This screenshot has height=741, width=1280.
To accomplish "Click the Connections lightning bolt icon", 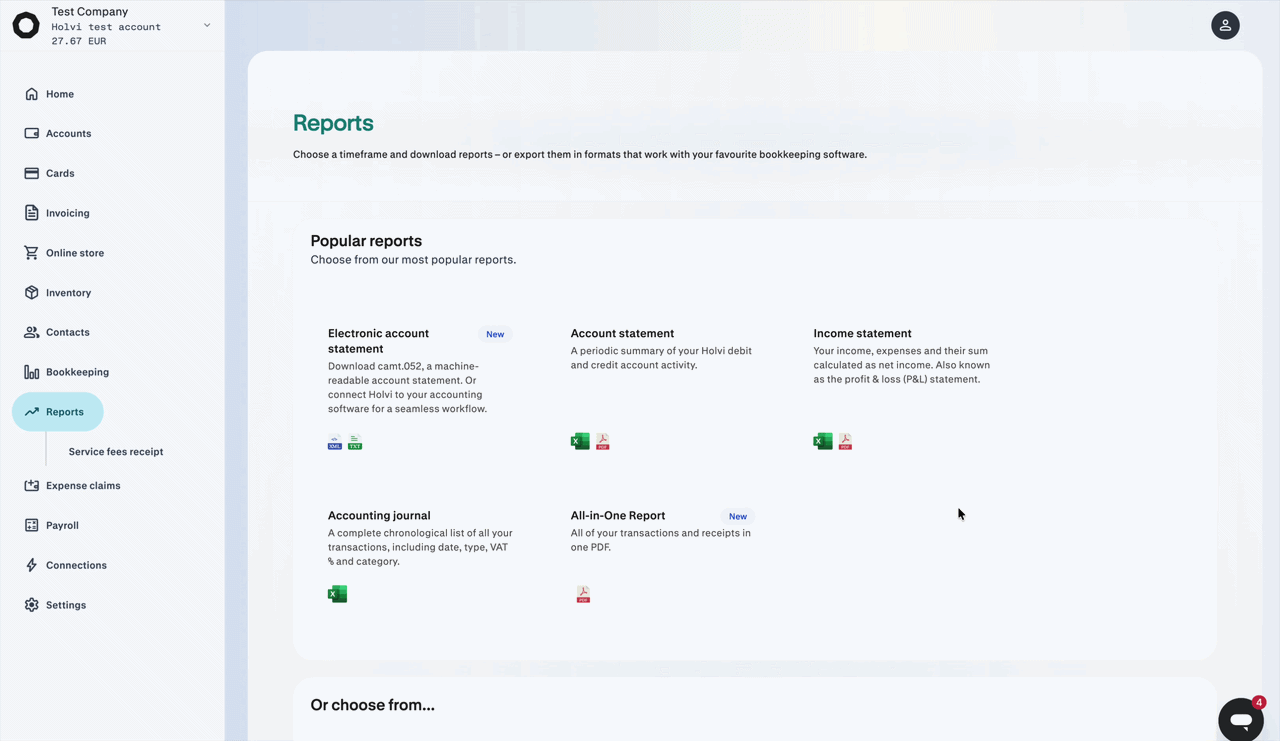I will tap(32, 565).
